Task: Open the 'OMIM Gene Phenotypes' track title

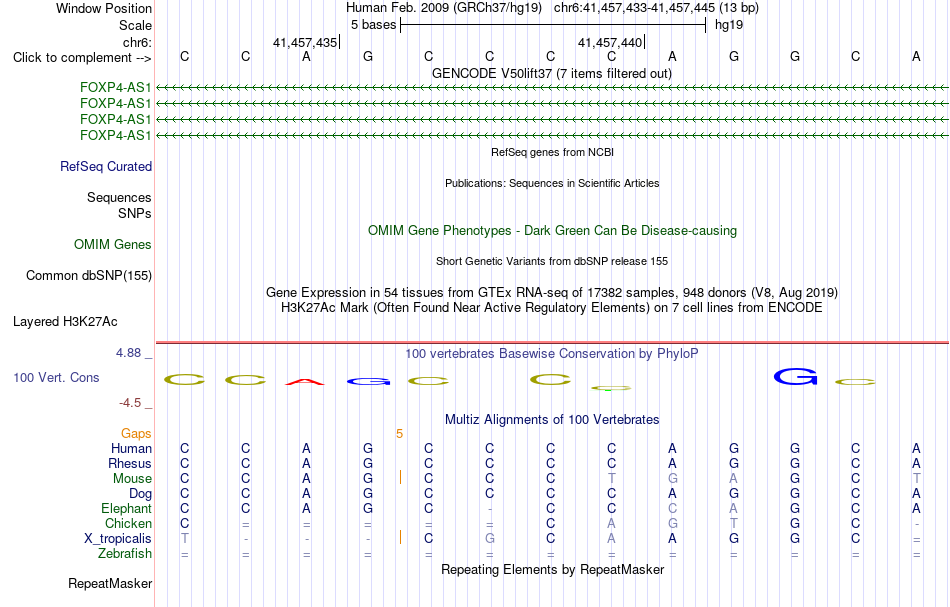Action: 553,231
